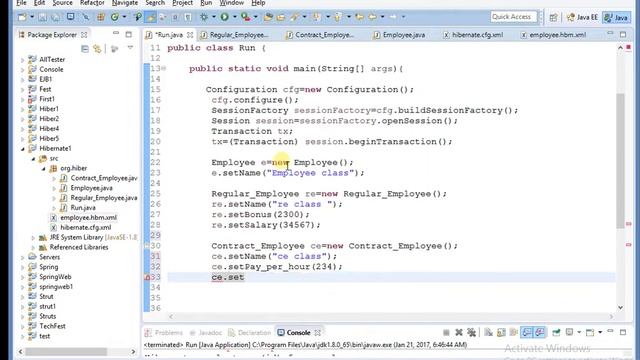Click the Last Edit Location arrow icon

click(x=360, y=17)
